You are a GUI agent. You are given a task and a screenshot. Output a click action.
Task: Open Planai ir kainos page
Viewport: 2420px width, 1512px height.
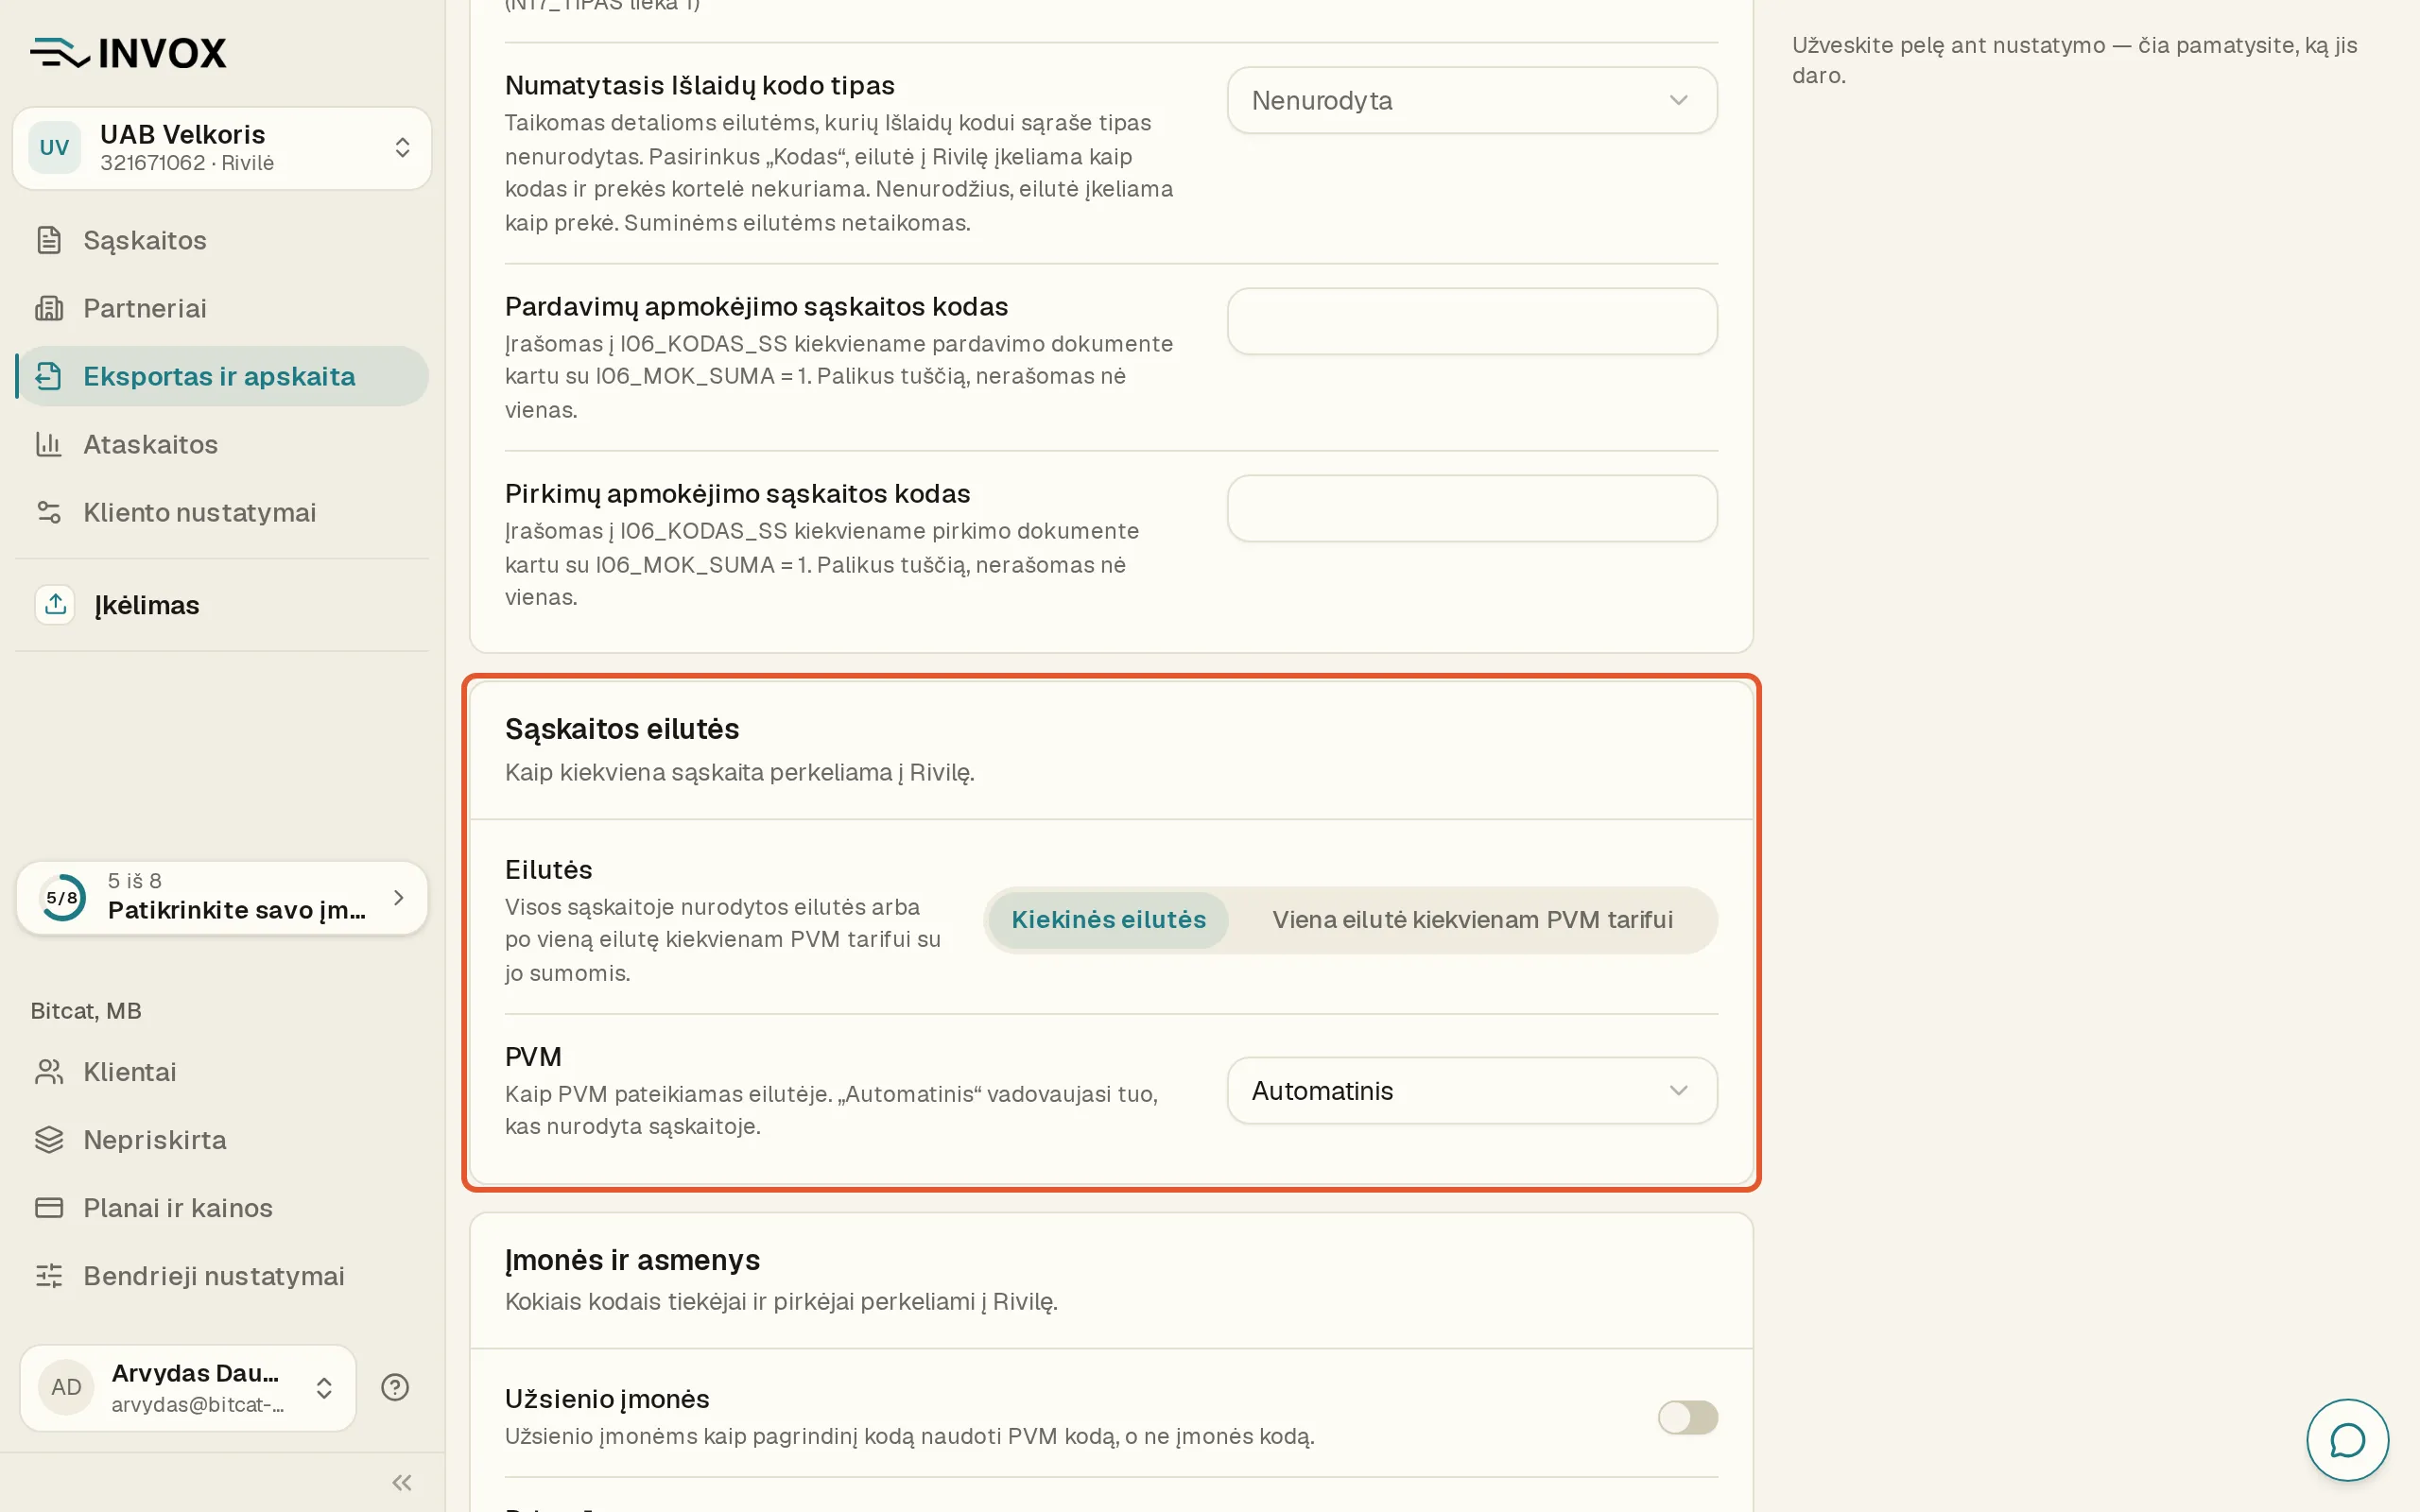(222, 1208)
